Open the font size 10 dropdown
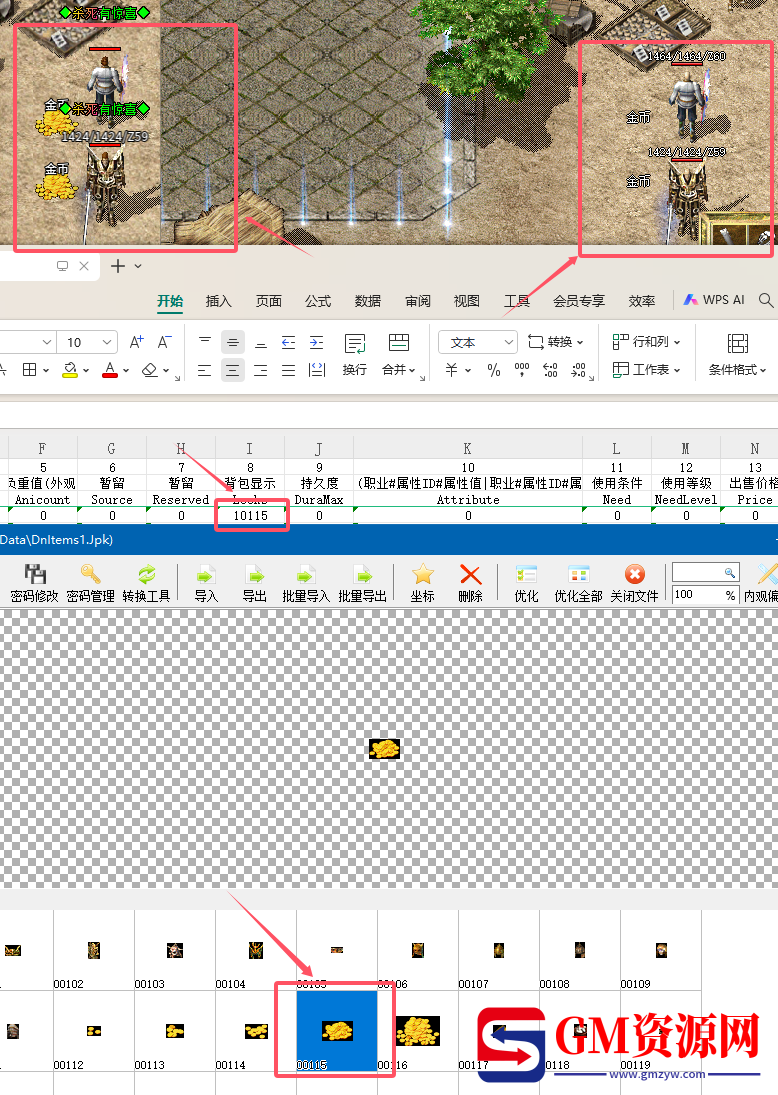 coord(106,342)
